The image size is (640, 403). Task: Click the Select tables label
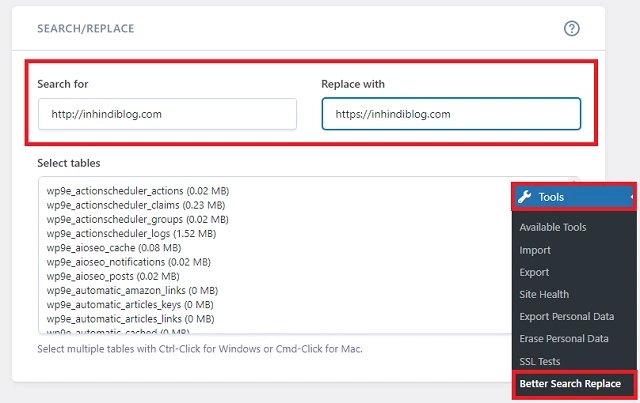[69, 163]
